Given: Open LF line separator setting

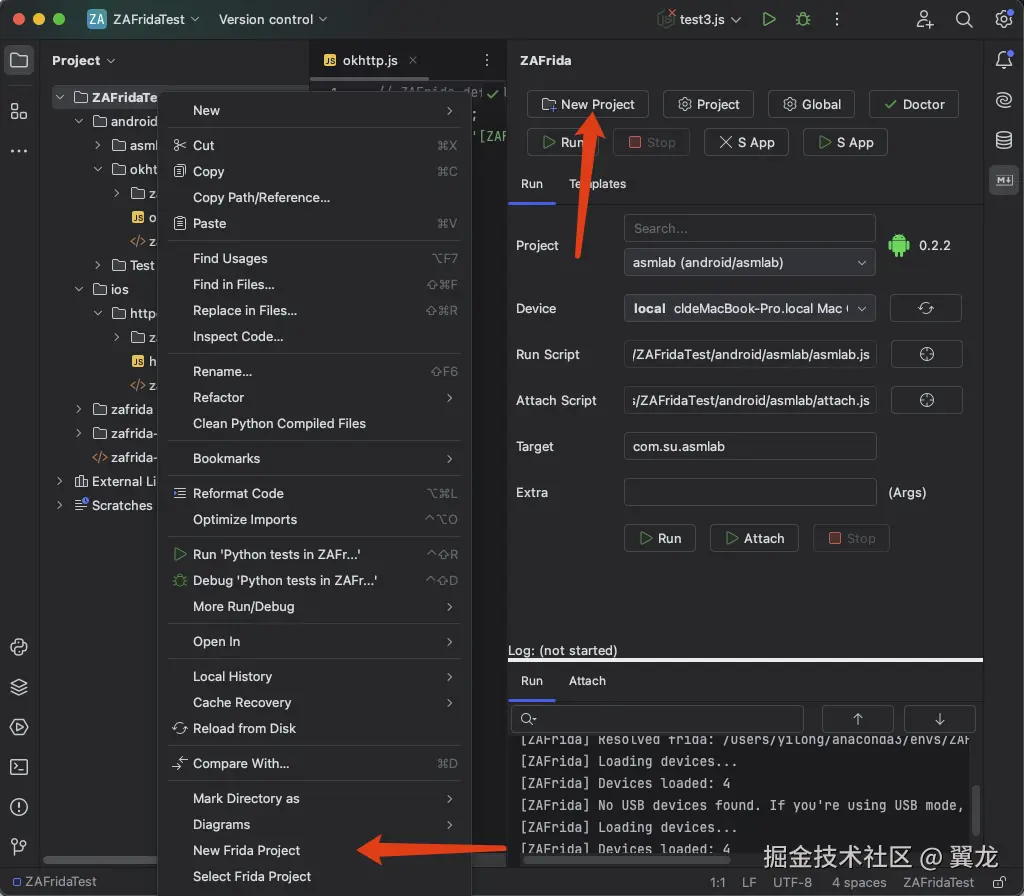Looking at the screenshot, I should 749,882.
